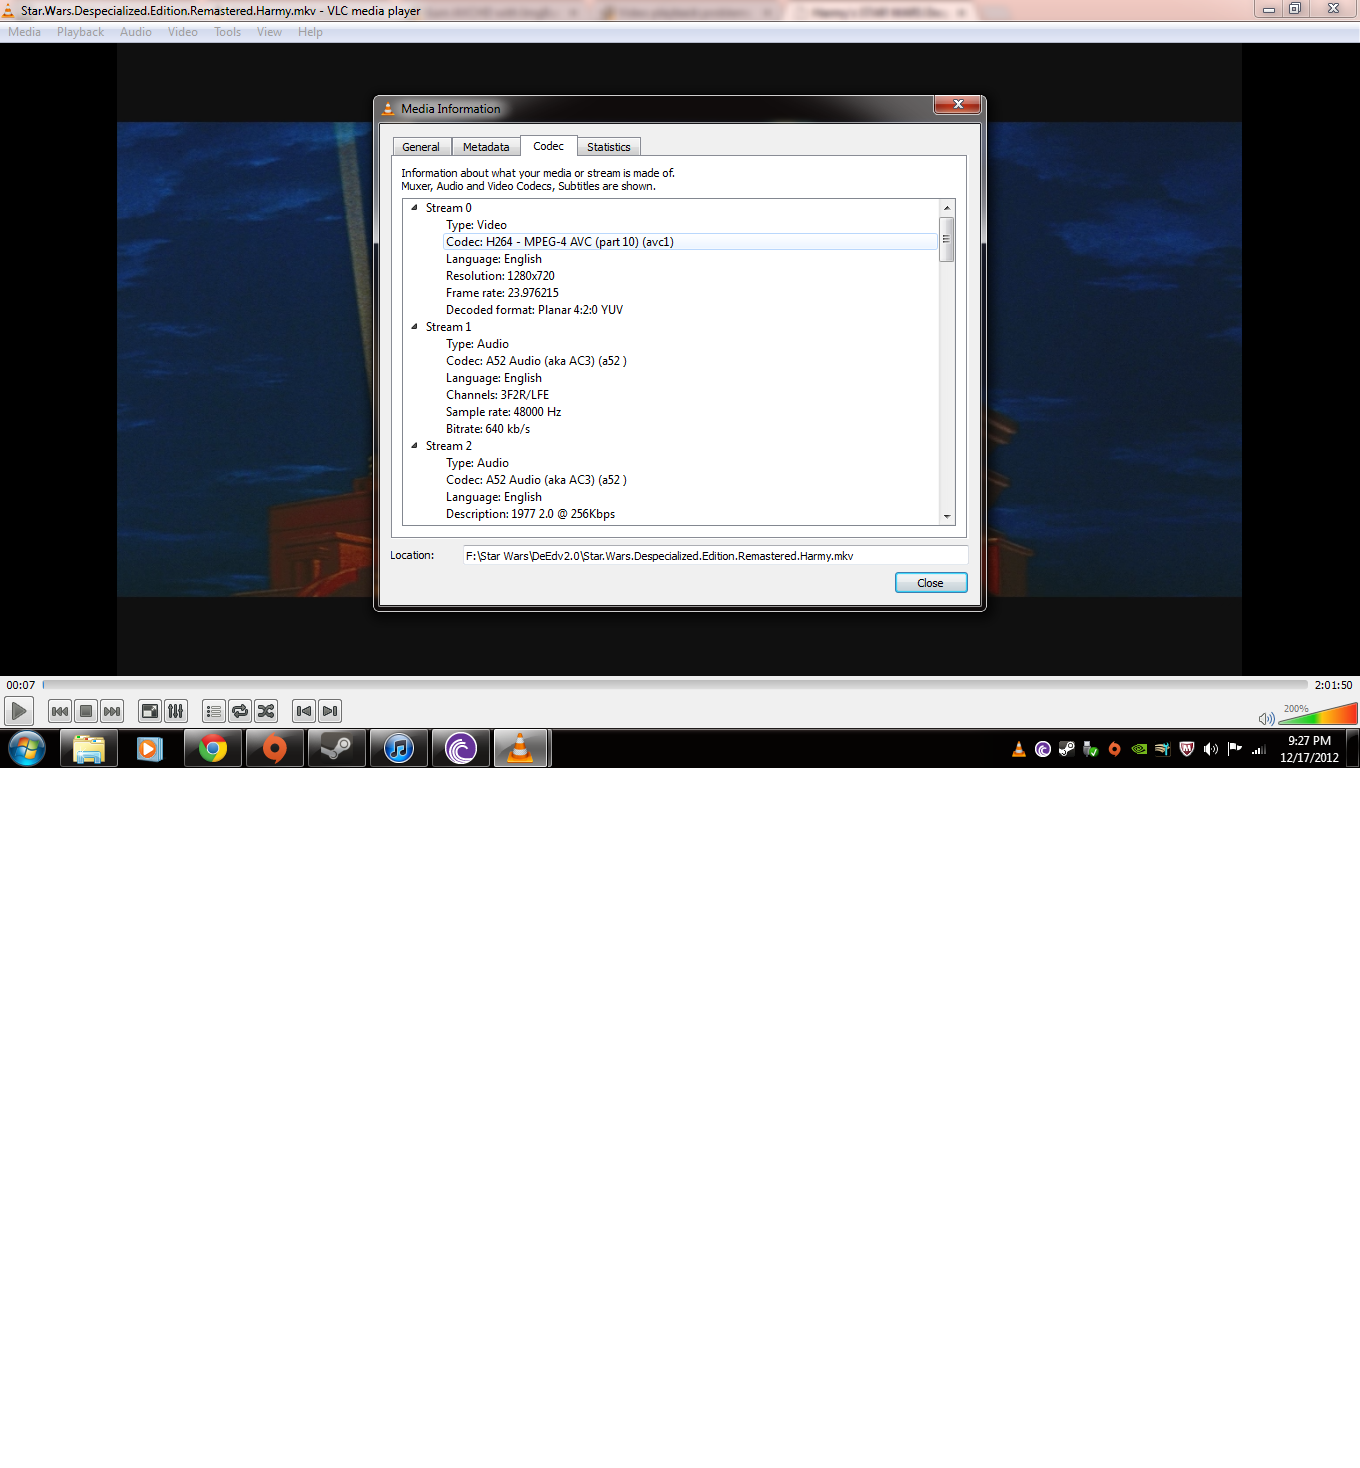Toggle the elapsed time 00:07 display
Image resolution: width=1360 pixels, height=1468 pixels.
point(21,685)
